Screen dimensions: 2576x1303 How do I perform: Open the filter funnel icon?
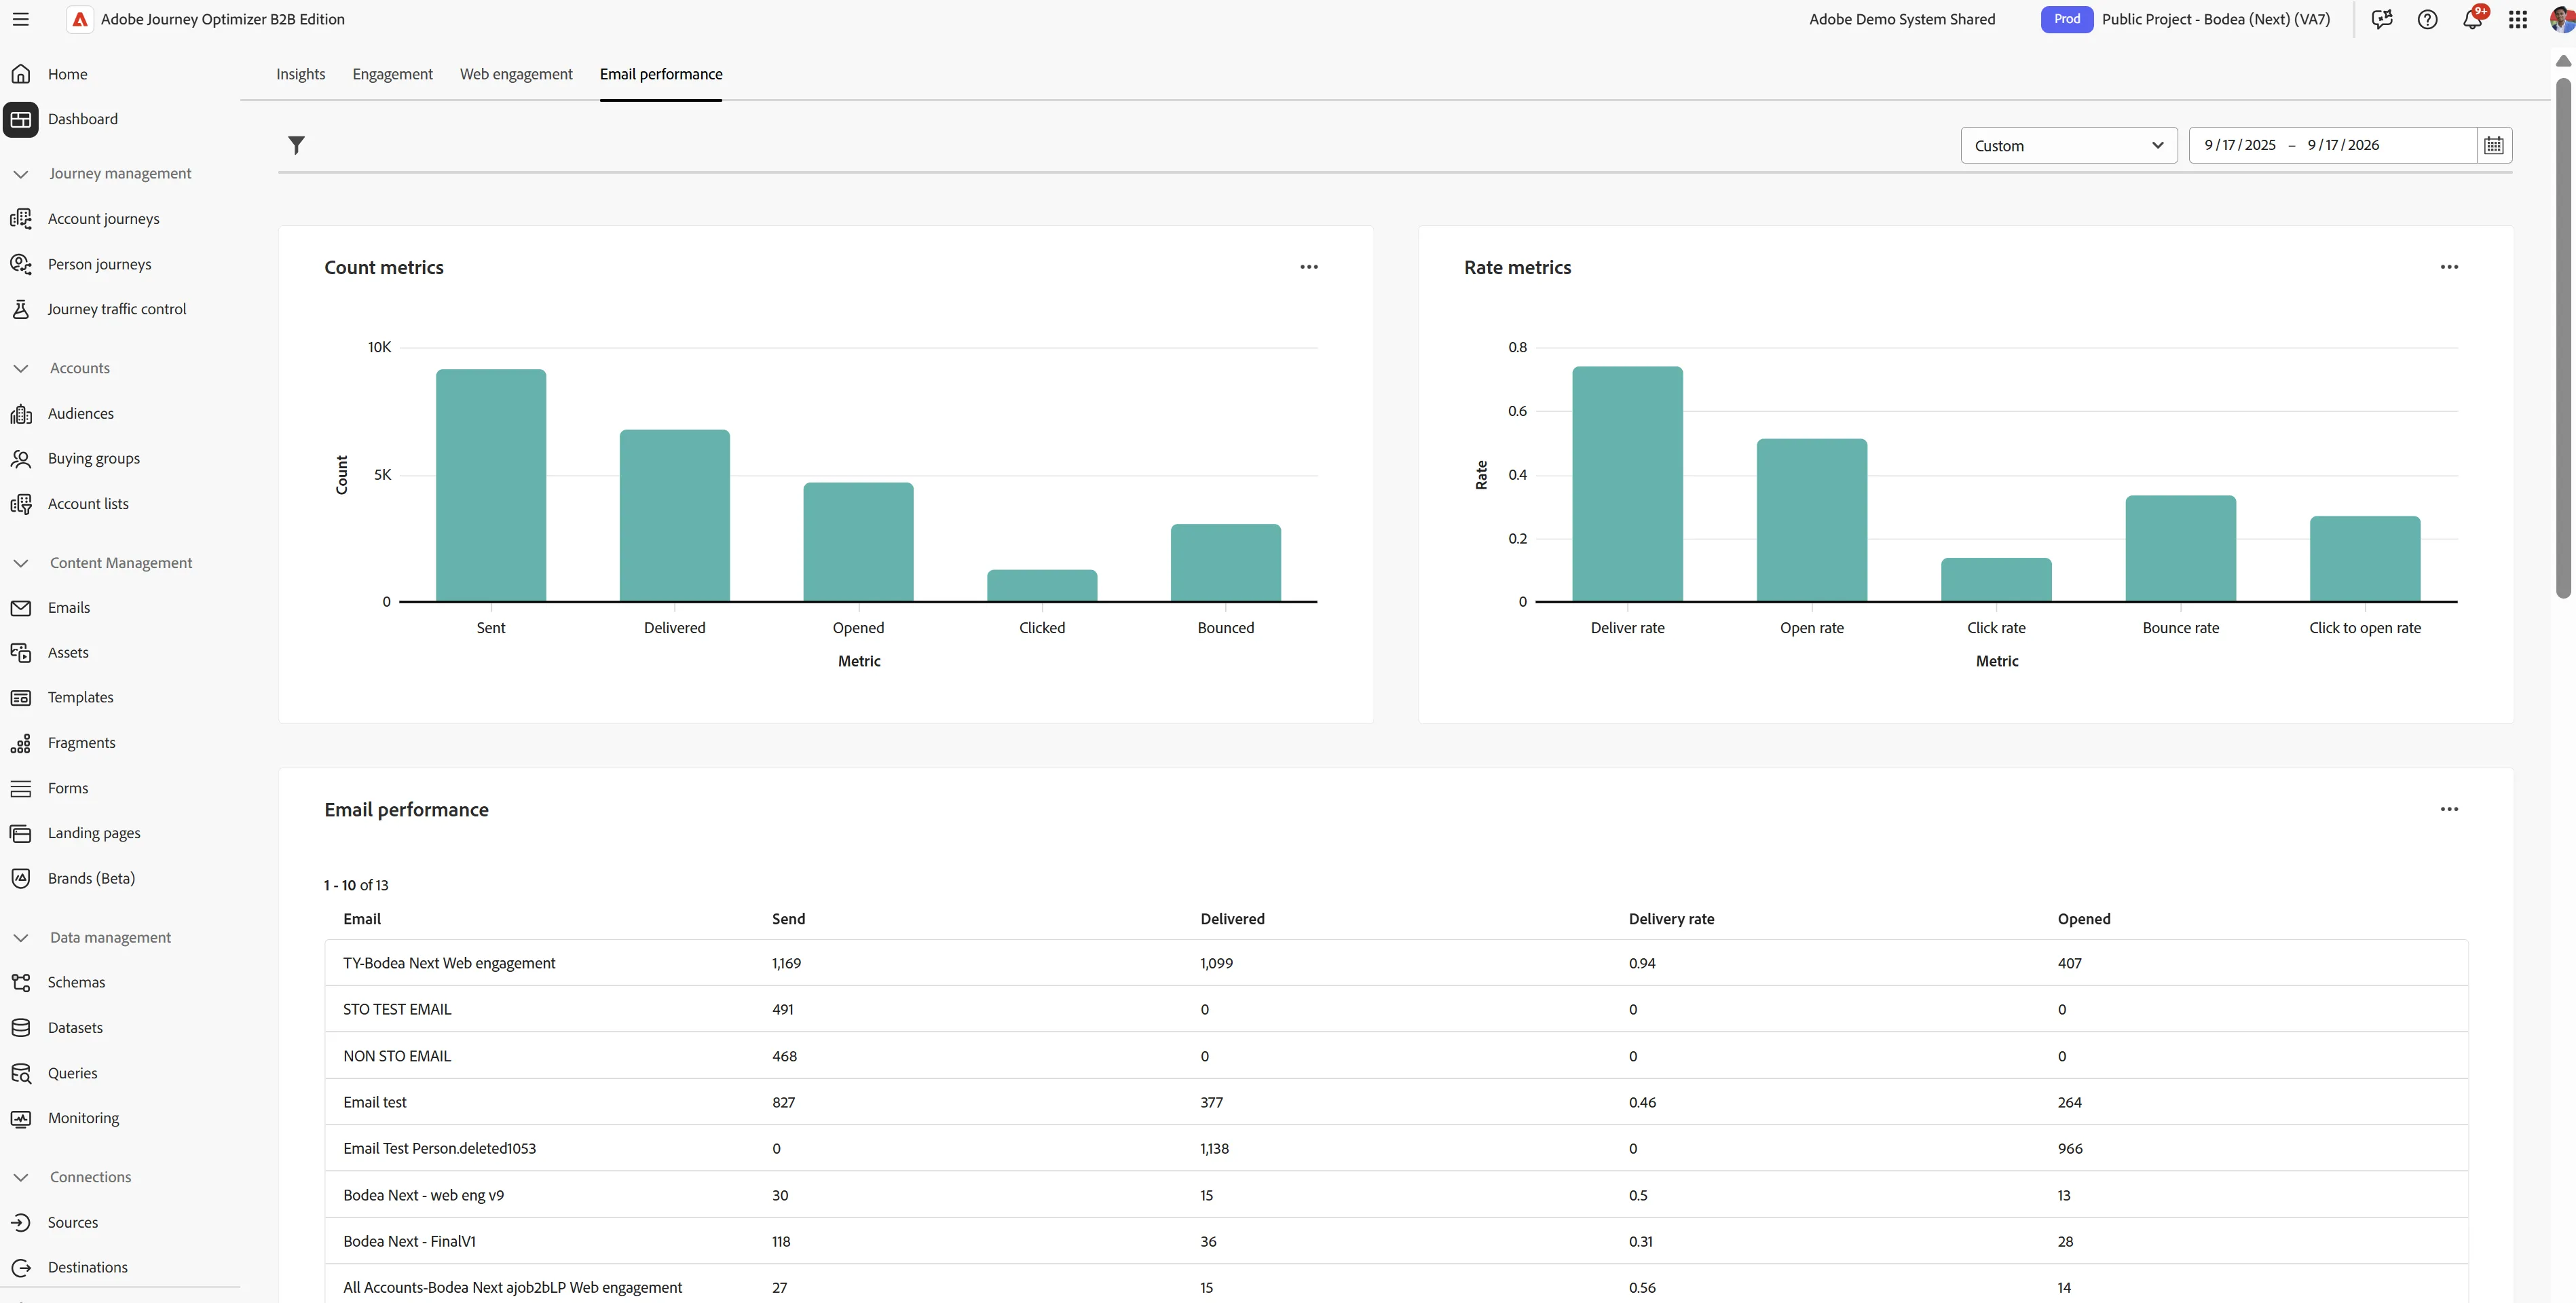296,145
